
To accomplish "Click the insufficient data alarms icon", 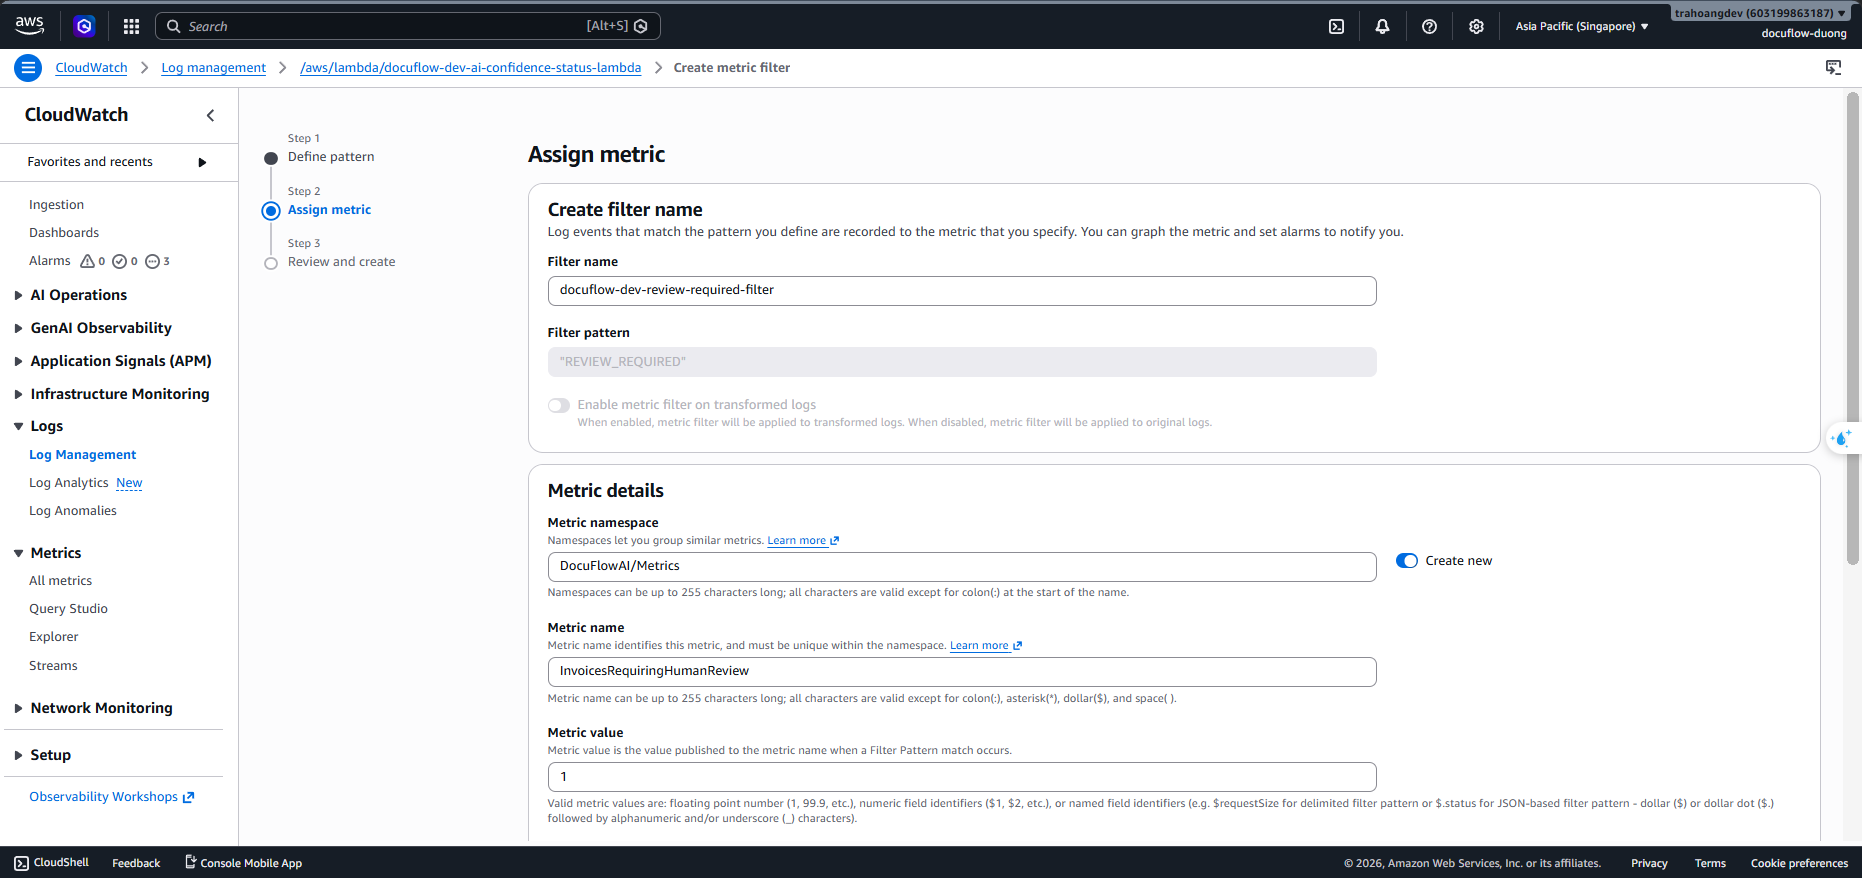I will click(x=152, y=261).
